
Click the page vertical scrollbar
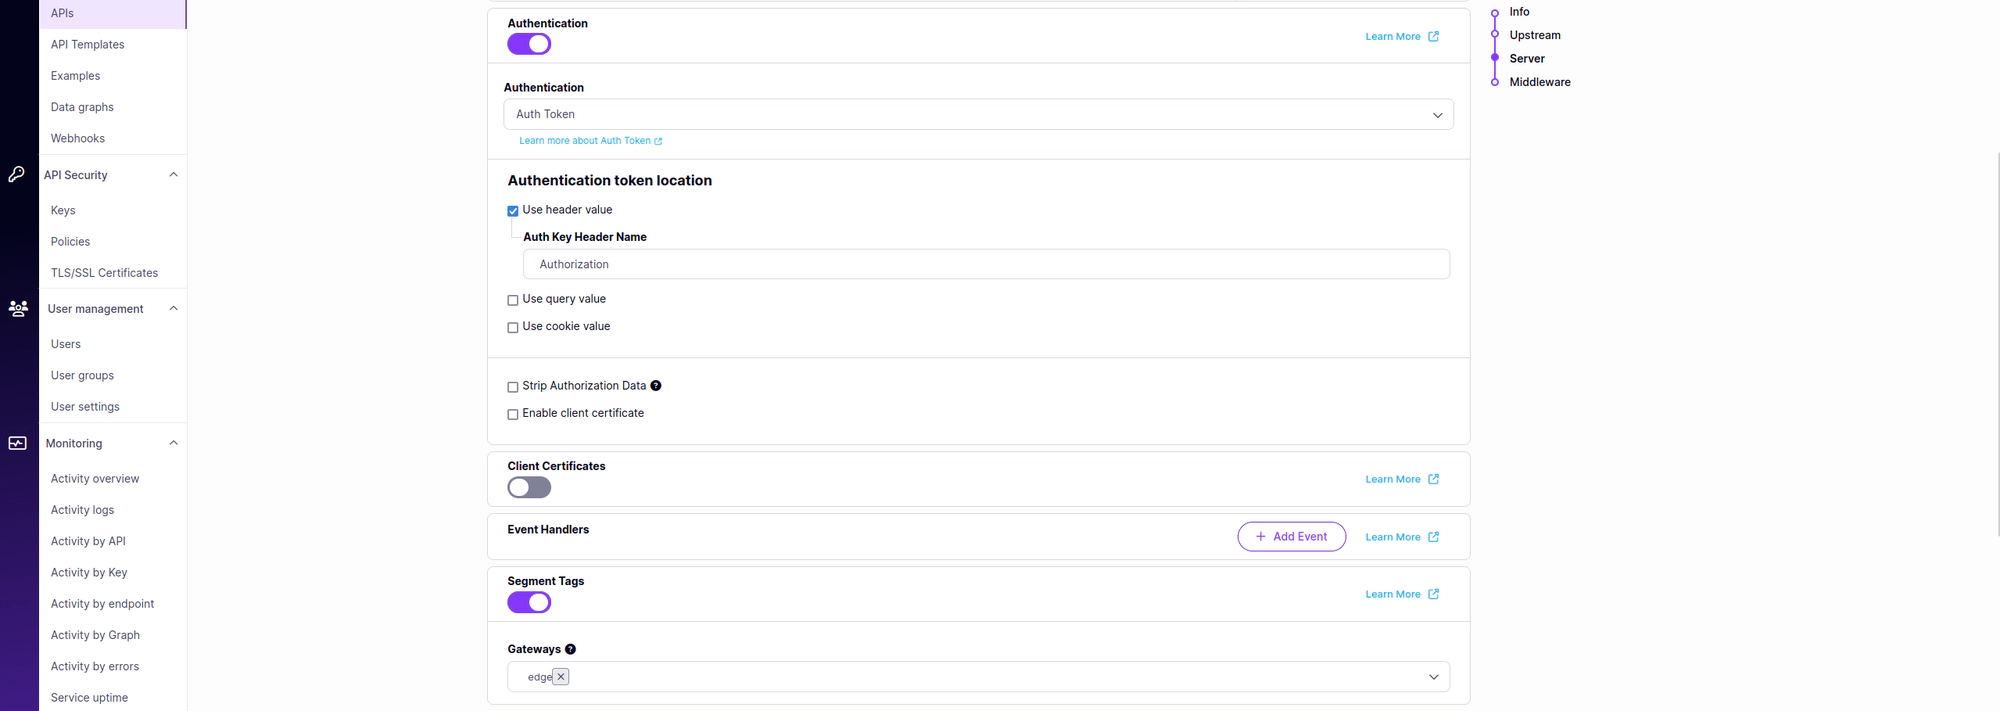(x=1997, y=345)
